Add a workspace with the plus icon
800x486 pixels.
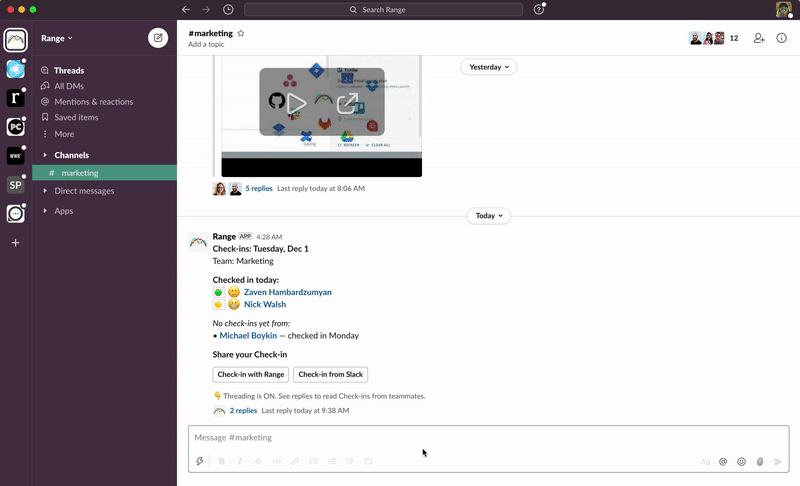pos(15,243)
